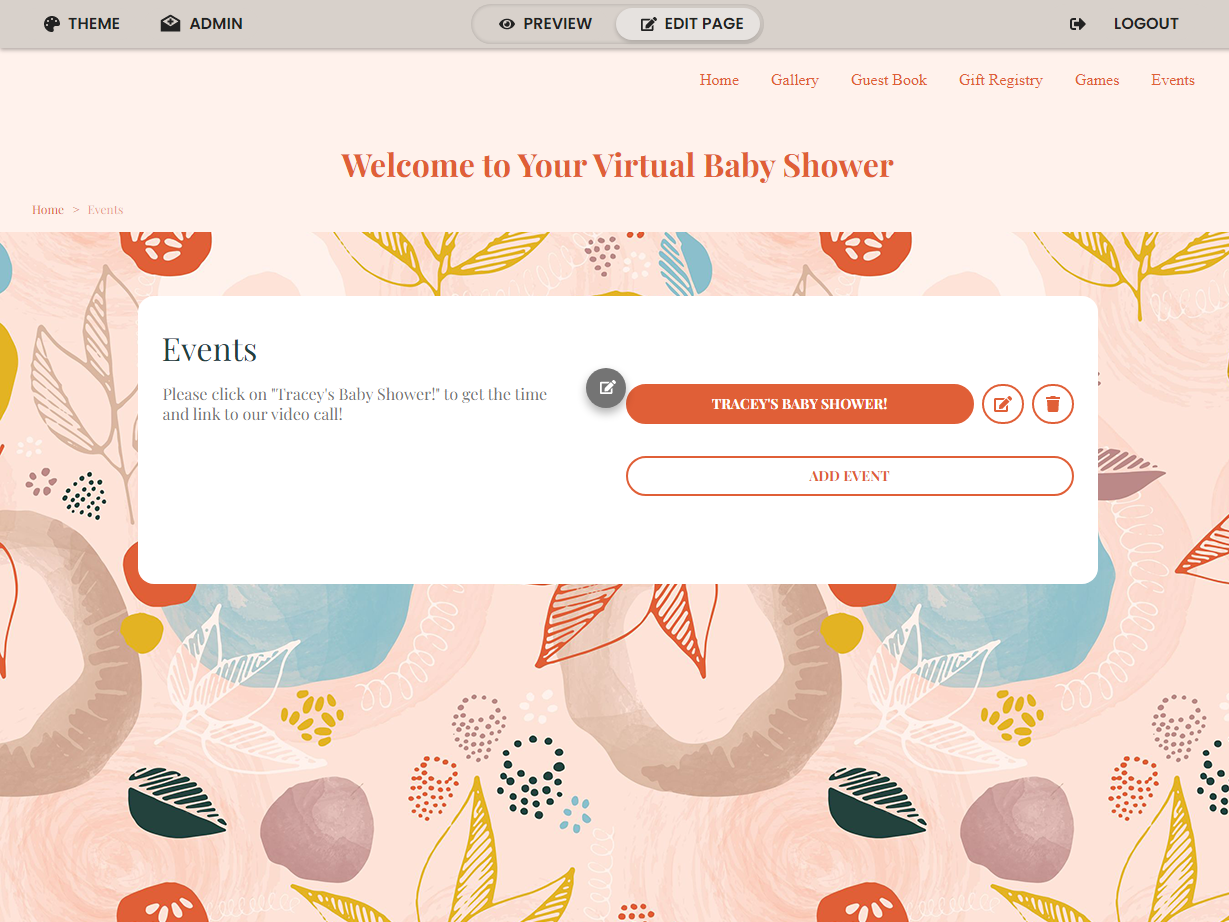Viewport: 1229px width, 922px height.
Task: Go to Gallery in the navigation
Action: click(x=795, y=80)
